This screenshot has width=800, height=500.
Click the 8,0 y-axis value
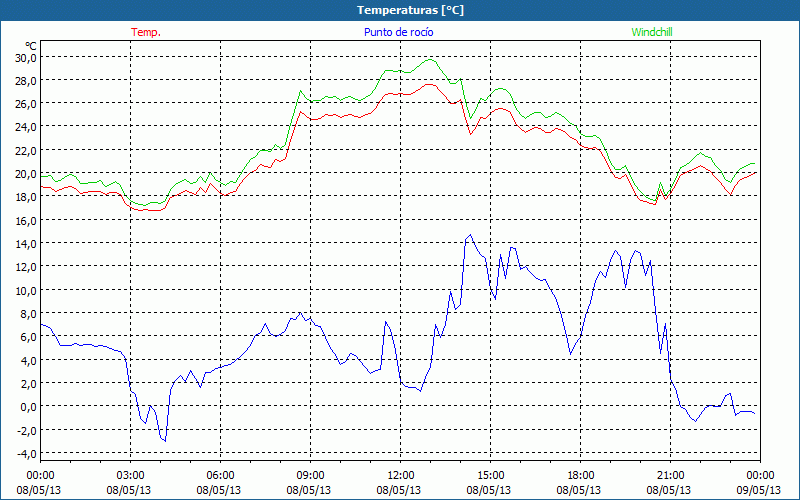[28, 313]
